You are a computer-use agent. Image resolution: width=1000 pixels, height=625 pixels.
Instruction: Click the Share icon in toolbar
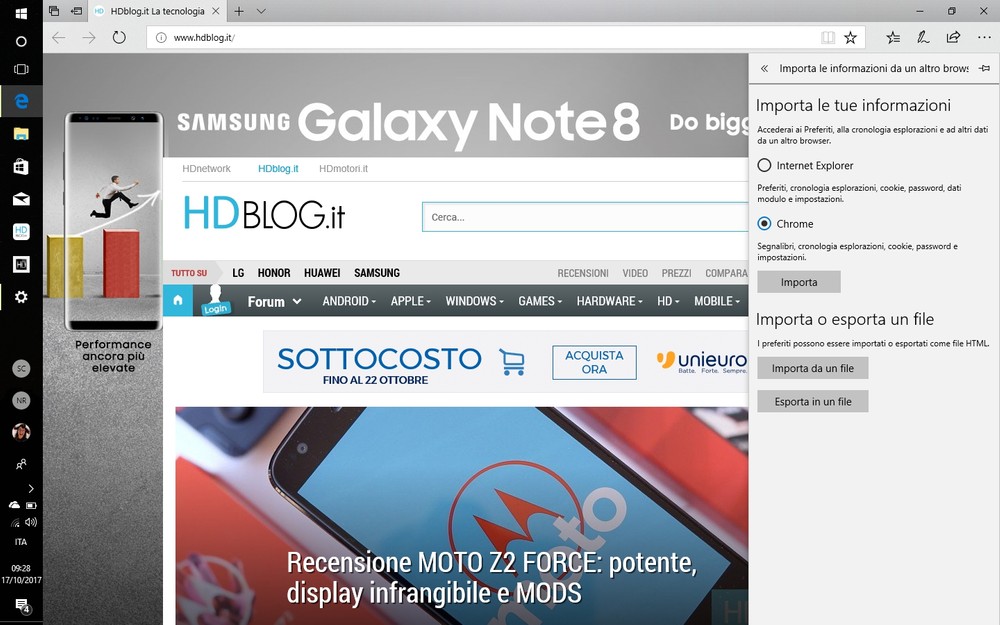[953, 37]
